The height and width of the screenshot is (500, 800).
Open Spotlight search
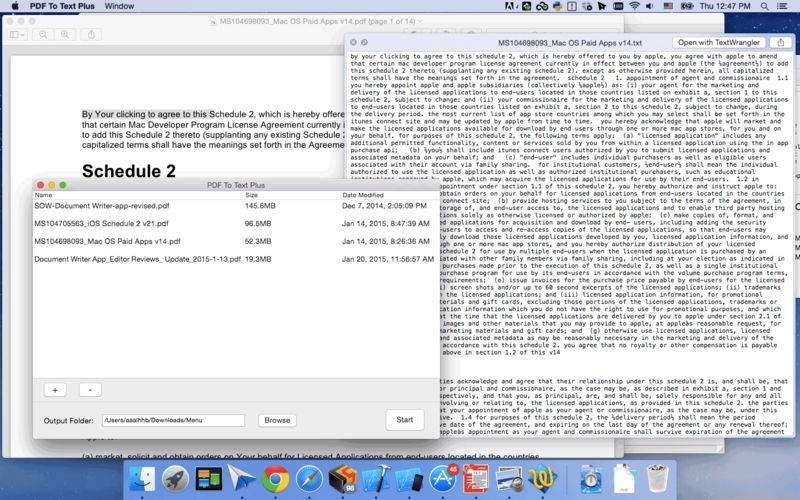click(764, 6)
